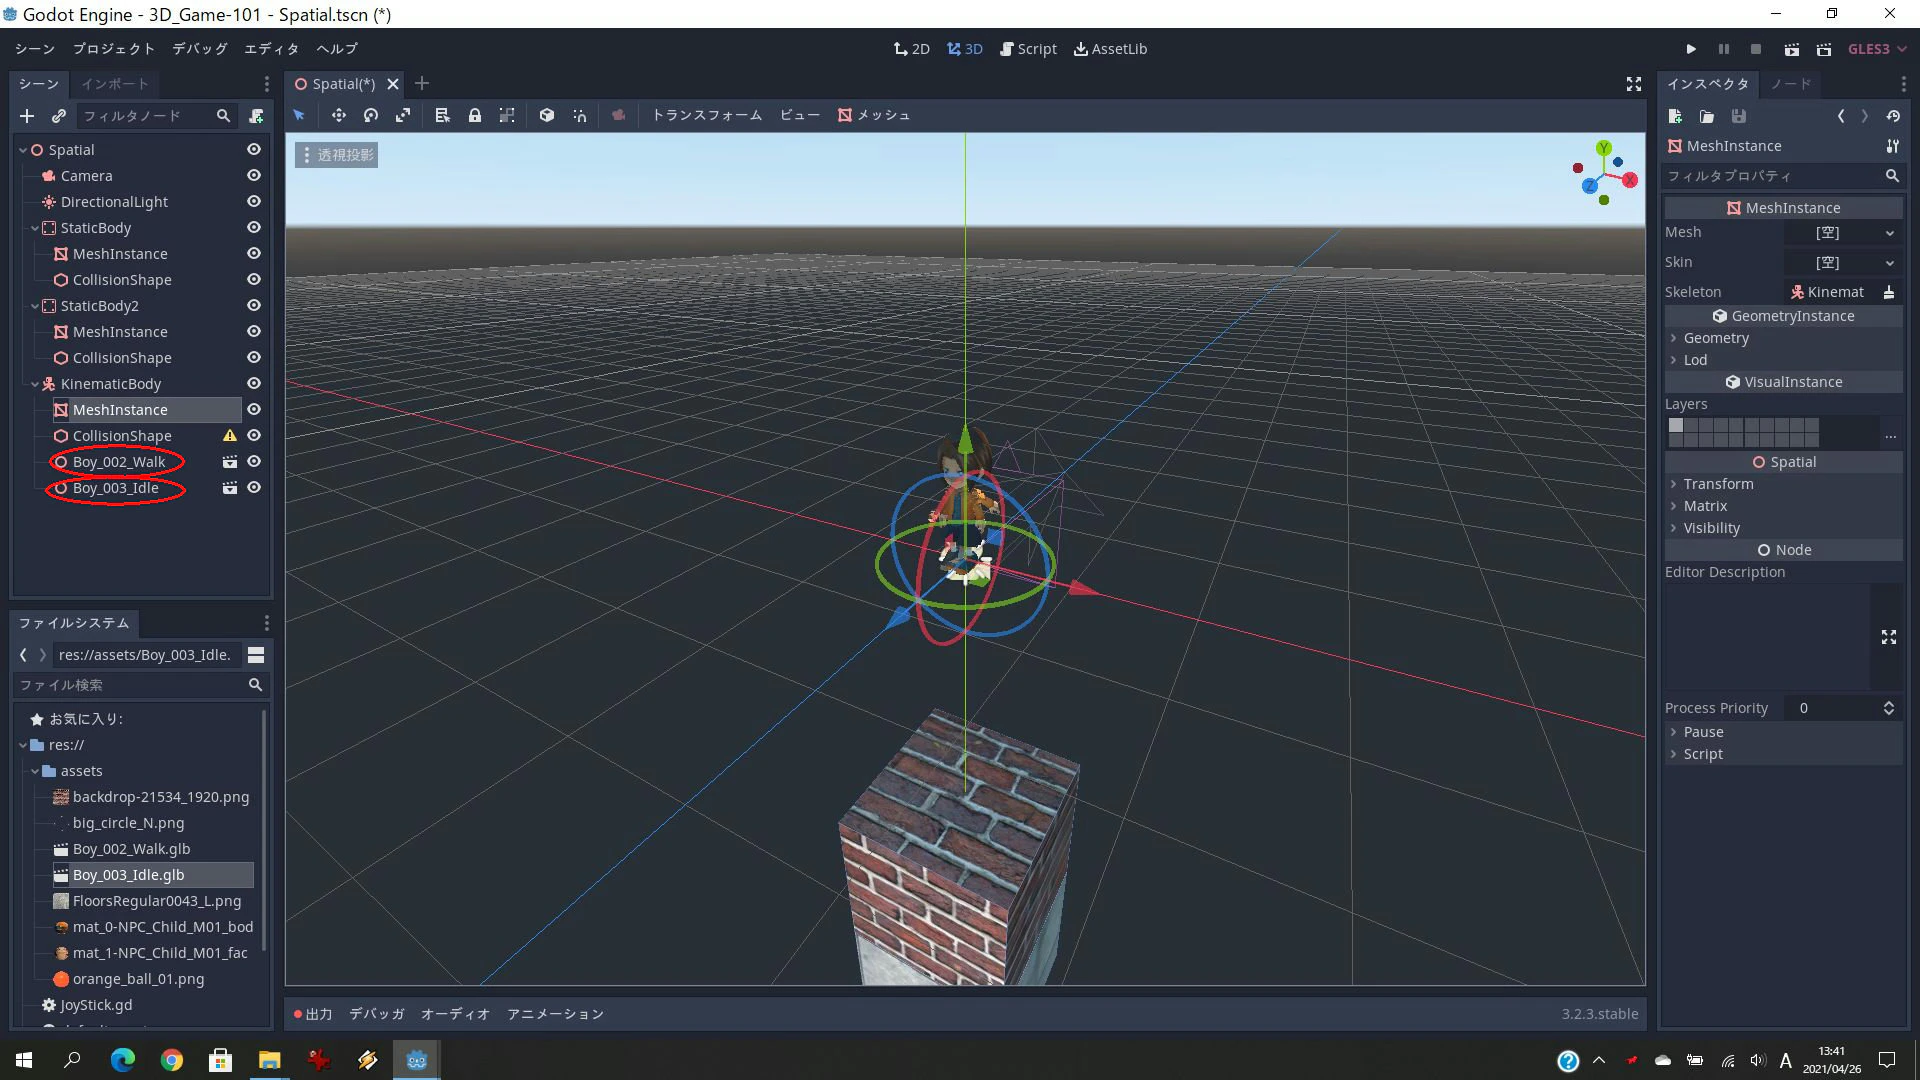Select the Scale mode tool
The image size is (1920, 1080).
pos(403,115)
